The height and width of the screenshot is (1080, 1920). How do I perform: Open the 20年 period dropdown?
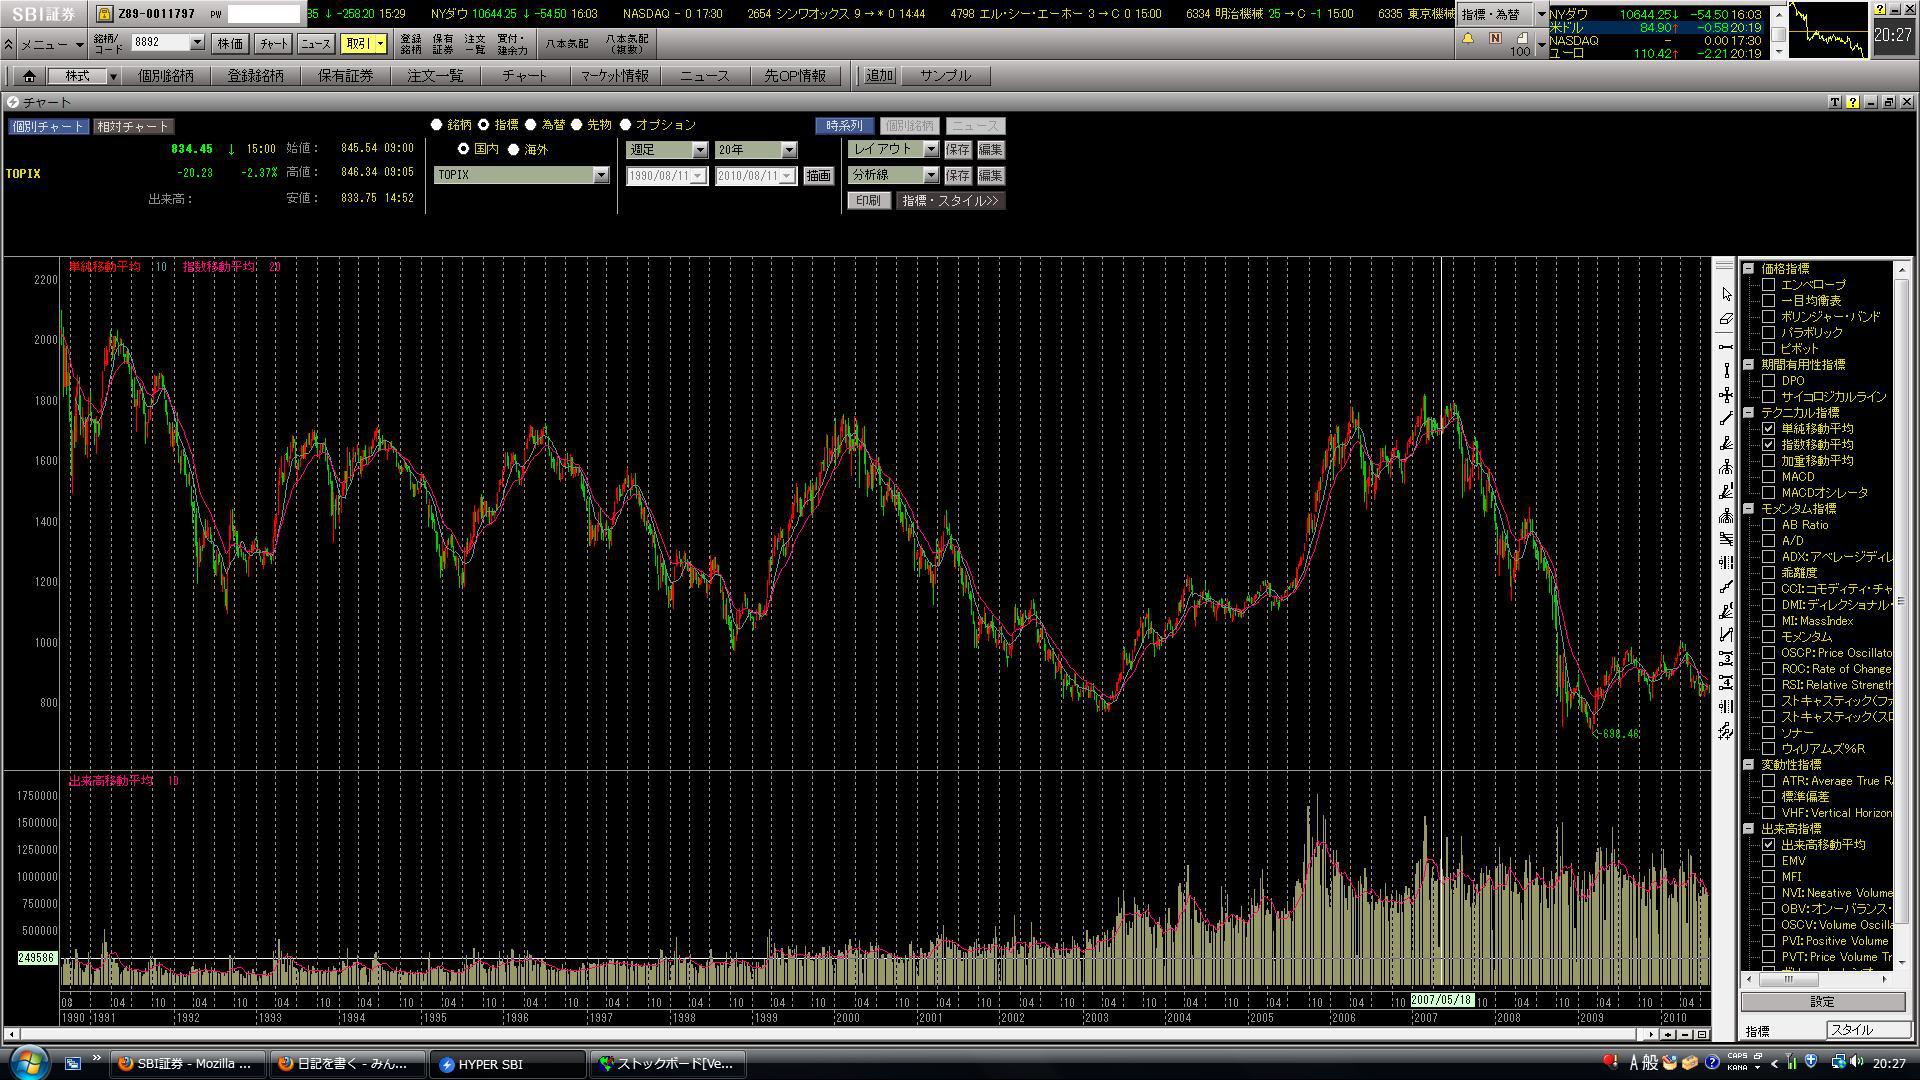pos(788,150)
